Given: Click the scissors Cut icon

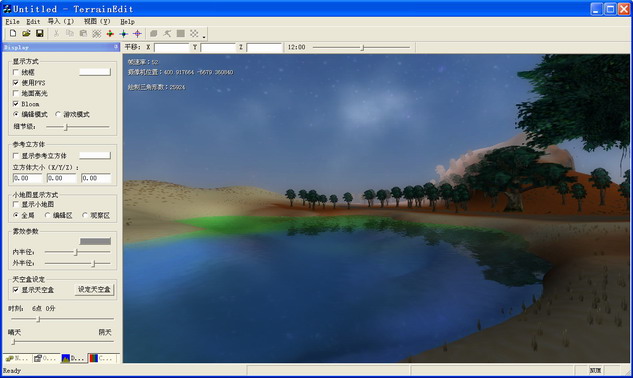Looking at the screenshot, I should (x=56, y=34).
